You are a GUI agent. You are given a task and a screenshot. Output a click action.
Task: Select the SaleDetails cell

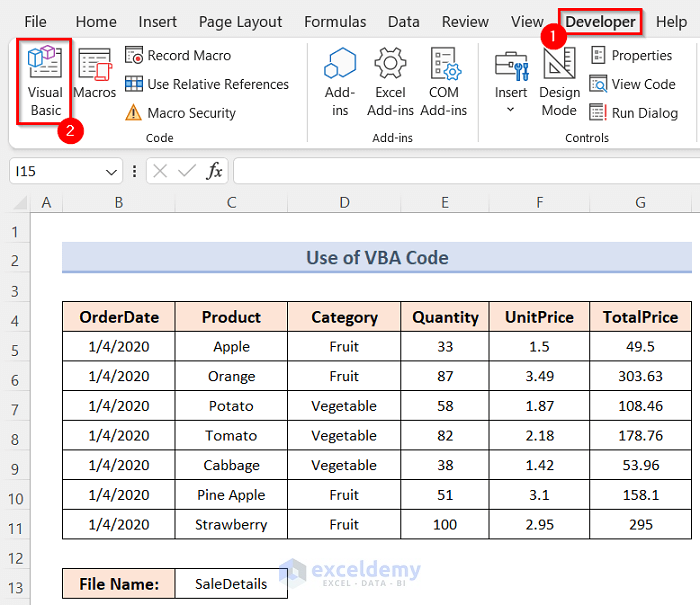click(231, 584)
